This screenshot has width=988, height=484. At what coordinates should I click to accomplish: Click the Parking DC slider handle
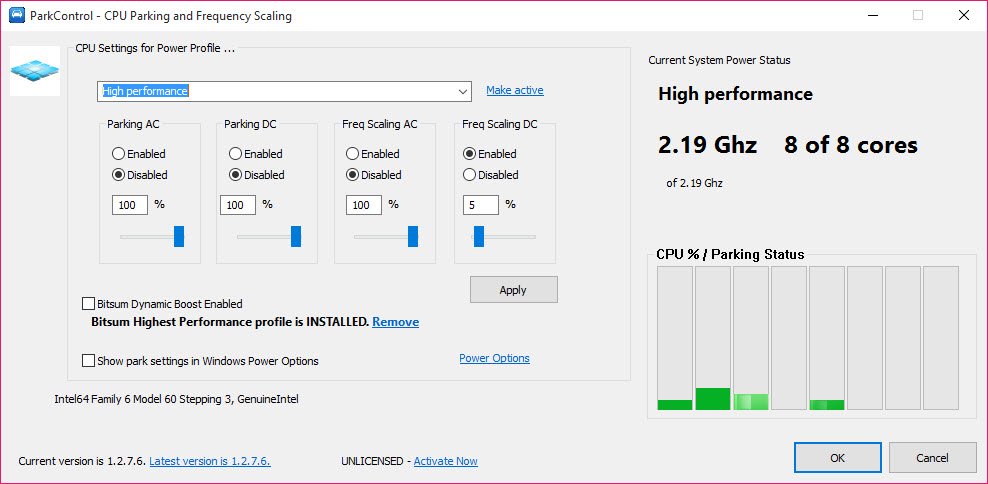click(x=296, y=236)
